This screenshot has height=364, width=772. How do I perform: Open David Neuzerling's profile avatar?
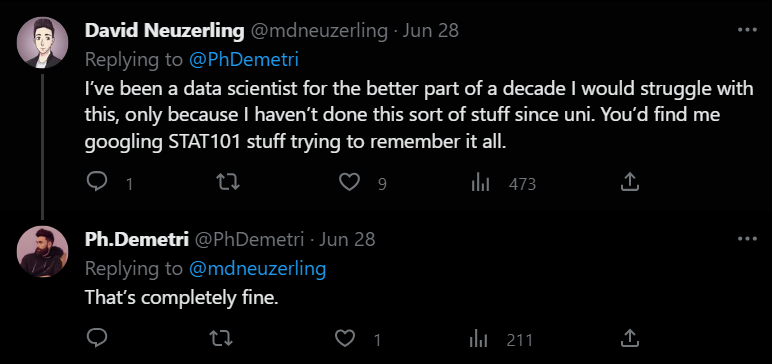point(42,42)
